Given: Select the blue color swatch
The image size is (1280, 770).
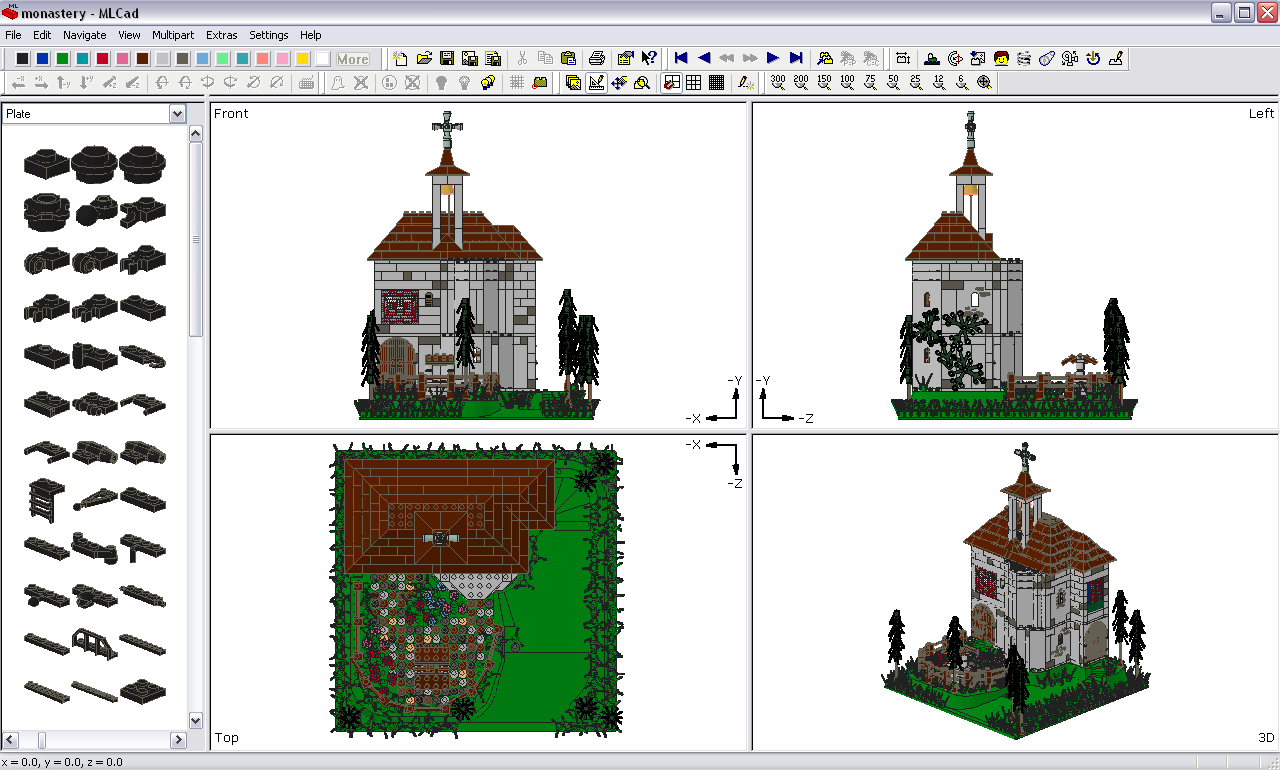Looking at the screenshot, I should (42, 59).
